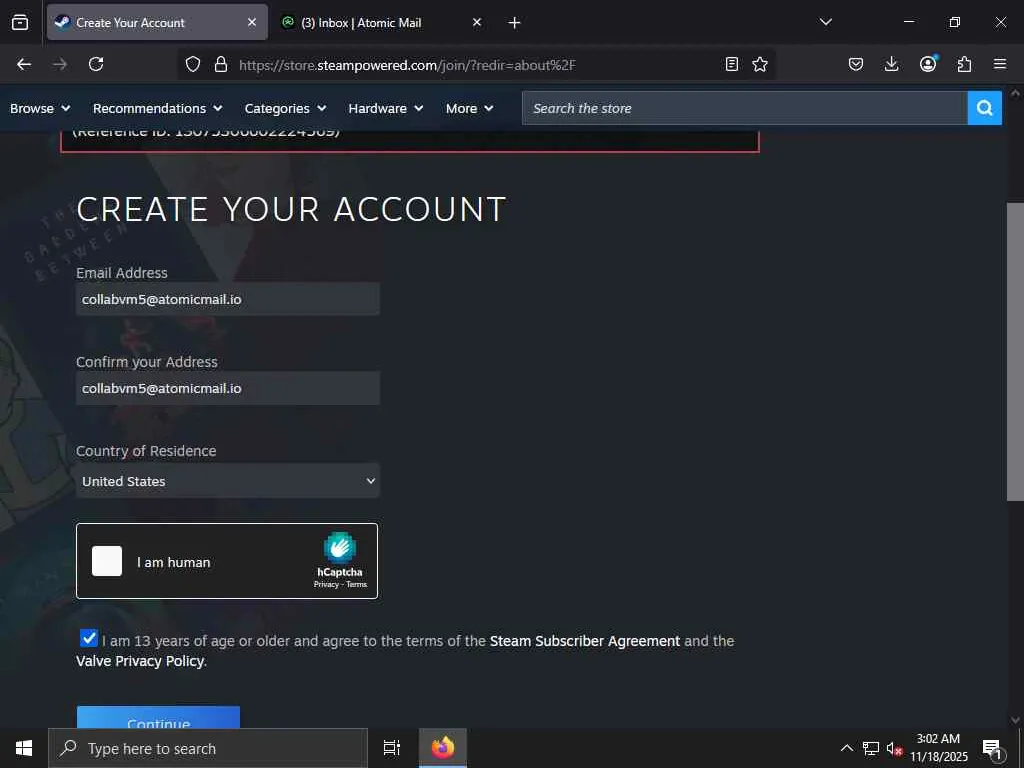This screenshot has height=768, width=1024.
Task: Open the hCaptcha Privacy link
Action: click(326, 584)
